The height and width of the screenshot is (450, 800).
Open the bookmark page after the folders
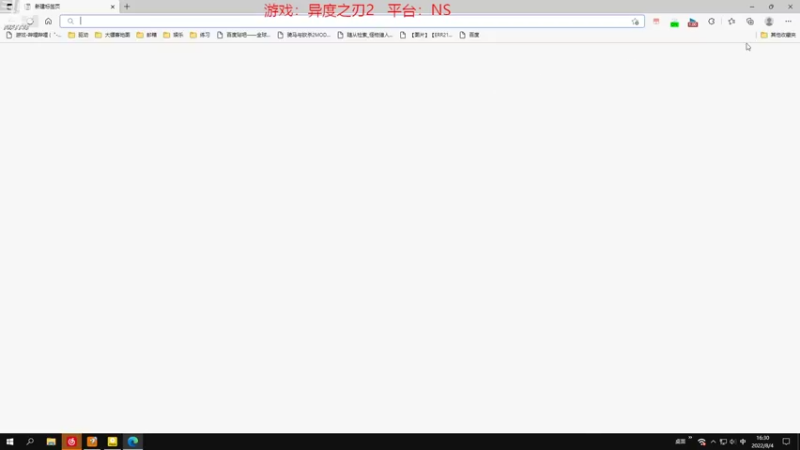pos(243,35)
